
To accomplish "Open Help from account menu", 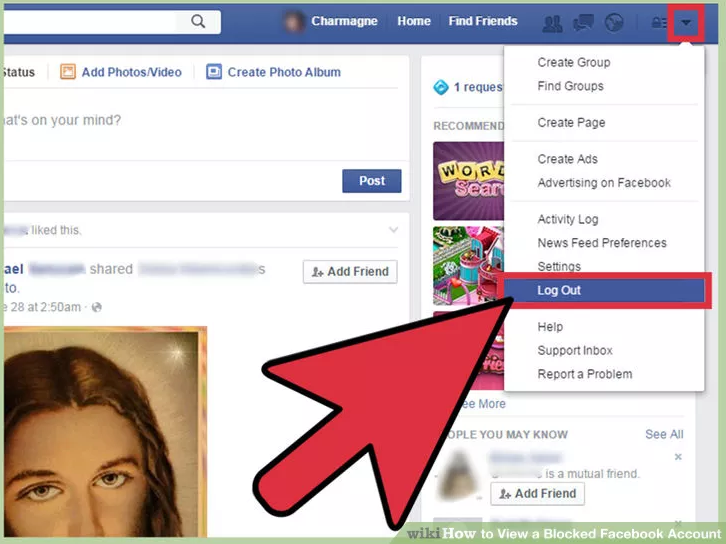I will tap(550, 327).
